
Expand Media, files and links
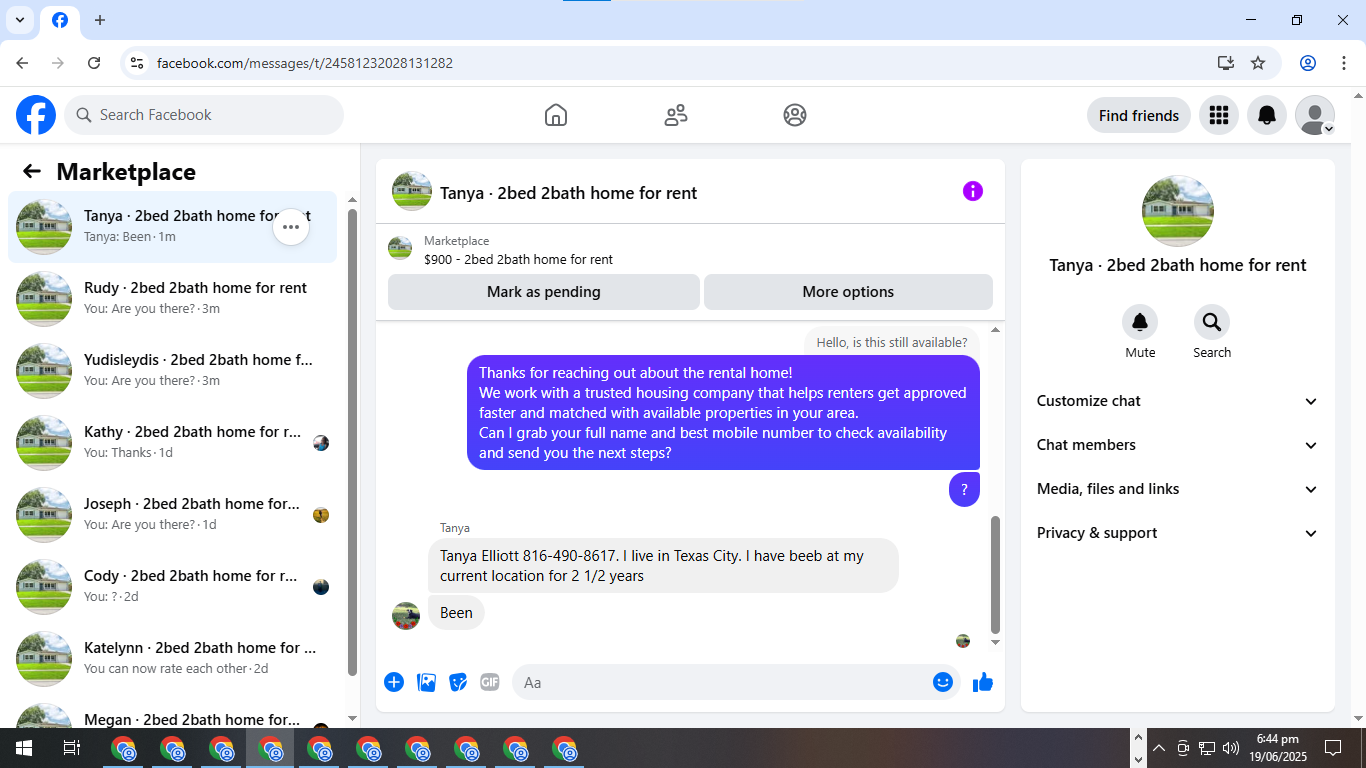coord(1178,489)
